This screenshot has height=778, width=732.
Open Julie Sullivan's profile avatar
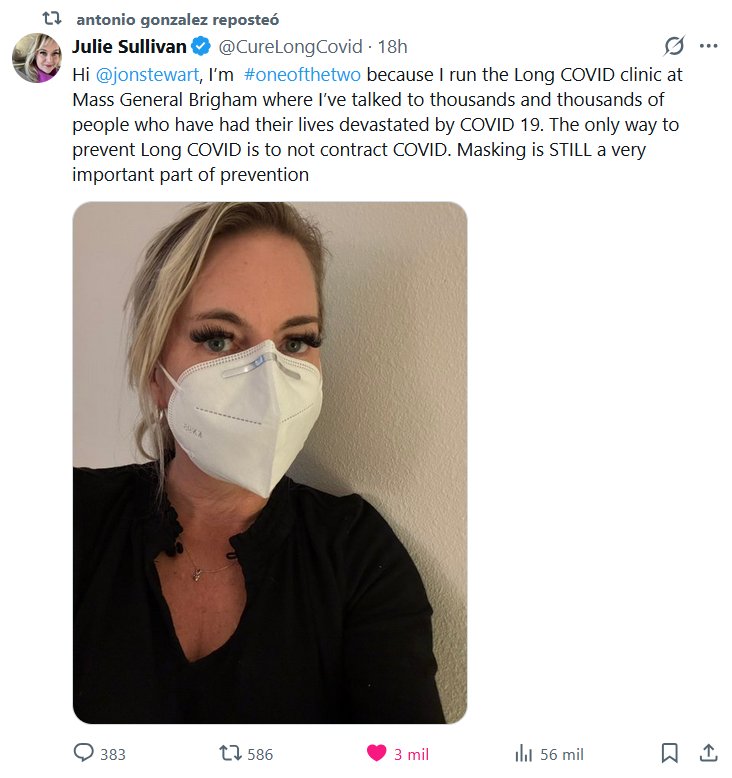[37, 58]
